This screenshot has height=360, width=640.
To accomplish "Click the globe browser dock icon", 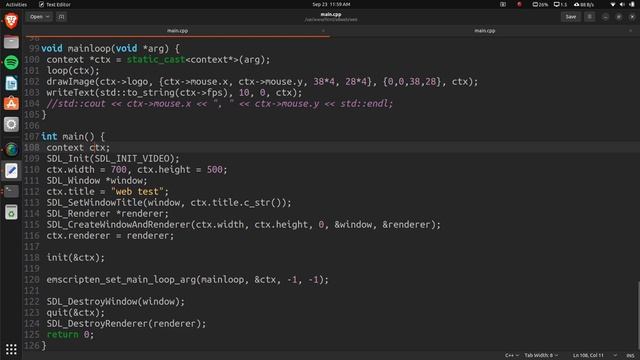I will (11, 149).
